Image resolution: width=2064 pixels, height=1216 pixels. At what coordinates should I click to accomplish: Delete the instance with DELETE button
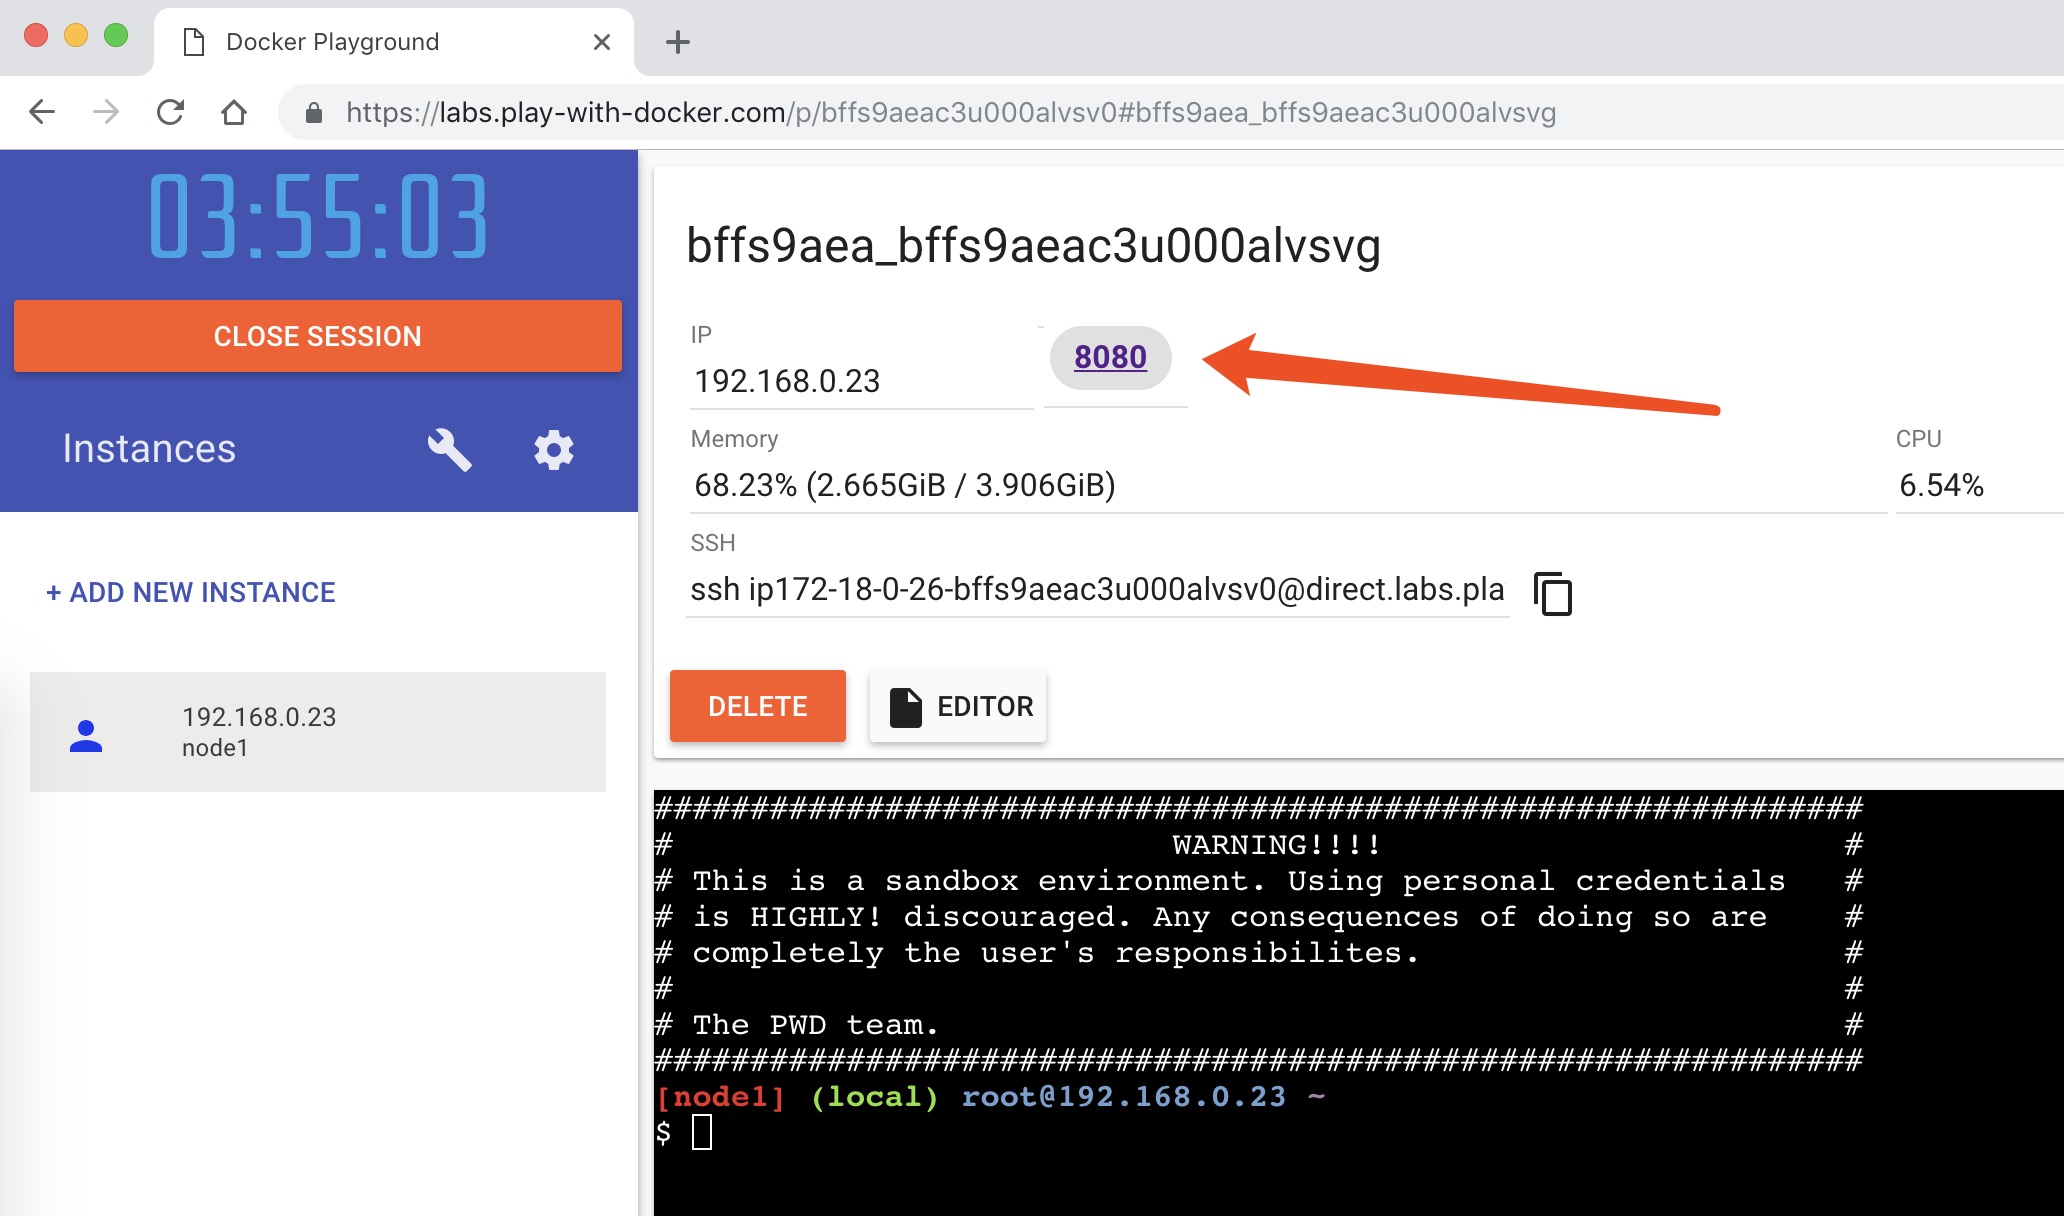757,706
